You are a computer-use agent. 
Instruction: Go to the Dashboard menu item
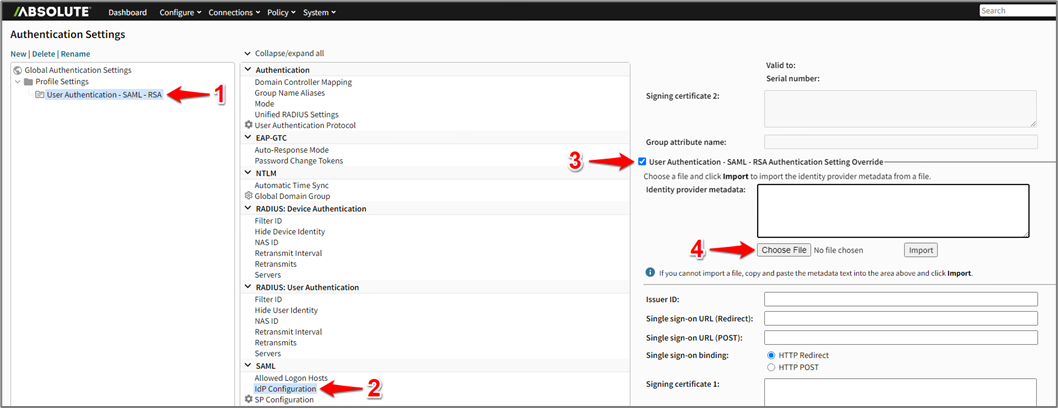click(127, 12)
